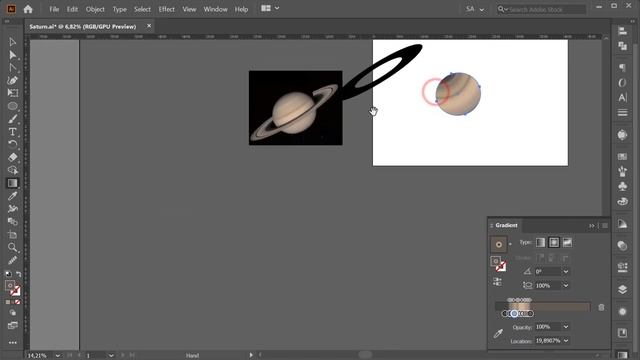Image resolution: width=640 pixels, height=360 pixels.
Task: Select the Zoom magnifier tool
Action: tap(12, 247)
